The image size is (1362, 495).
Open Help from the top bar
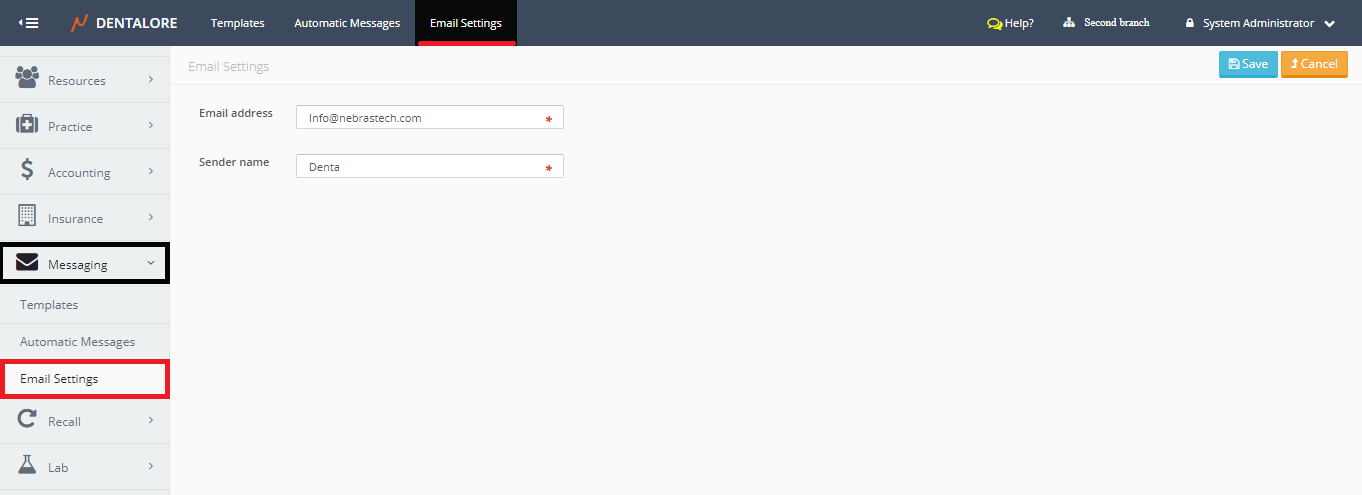pyautogui.click(x=1010, y=23)
